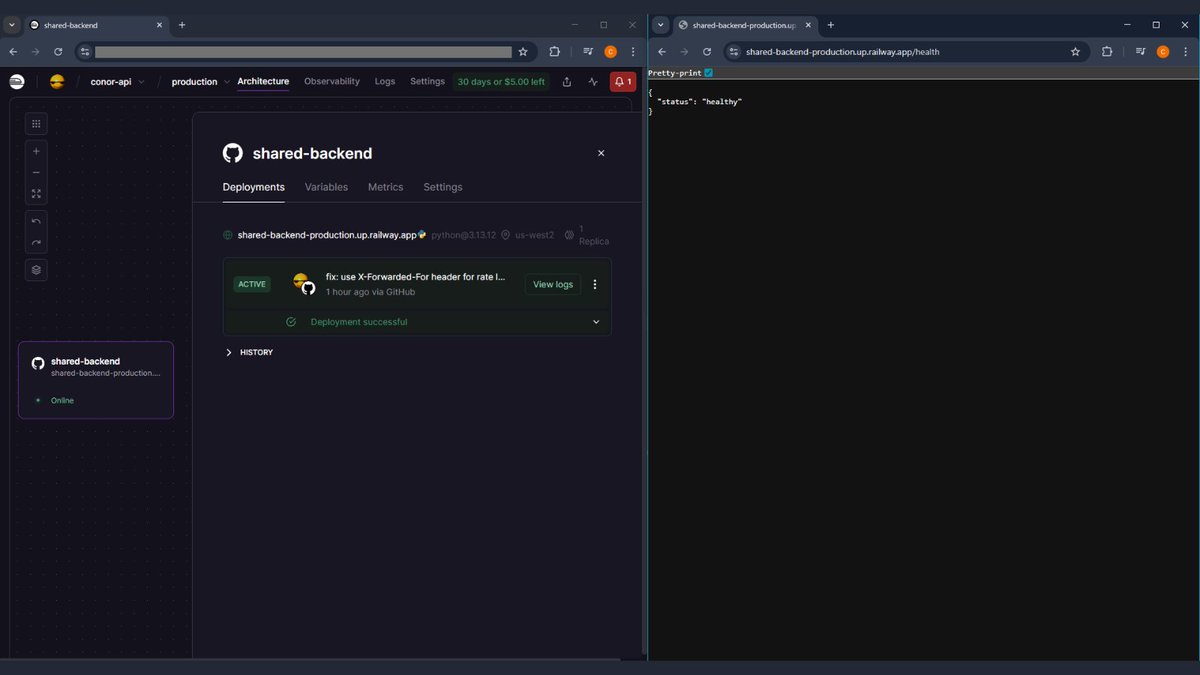1200x675 pixels.
Task: Open tab search dropdown in right browser
Action: (661, 24)
